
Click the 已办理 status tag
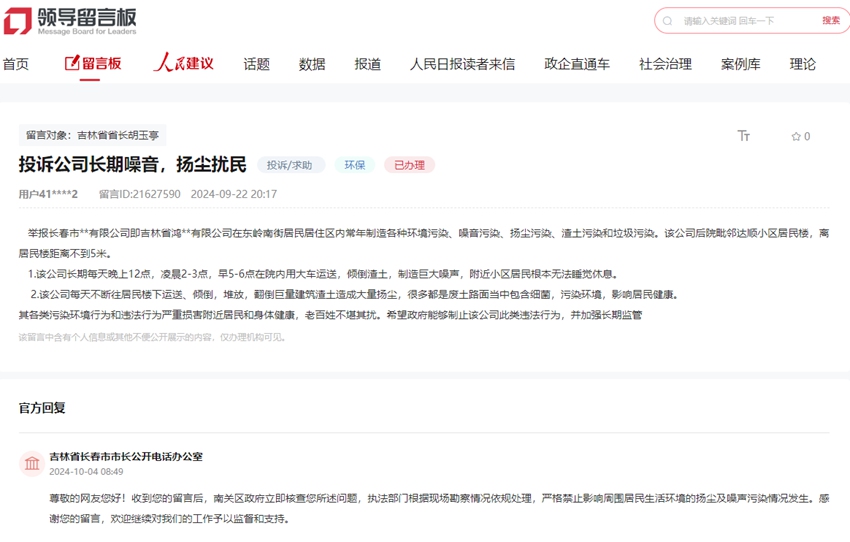(x=409, y=165)
